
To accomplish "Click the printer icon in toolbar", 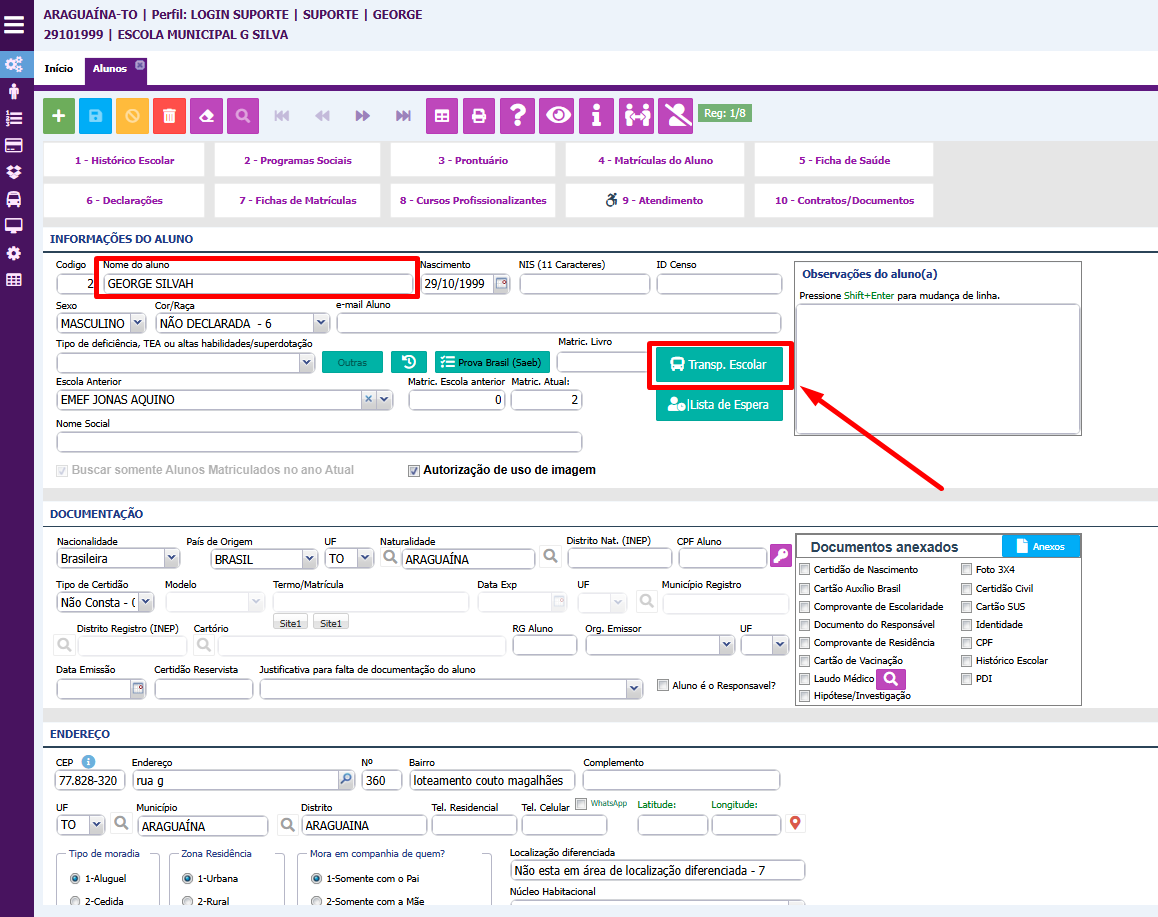I will tap(479, 116).
